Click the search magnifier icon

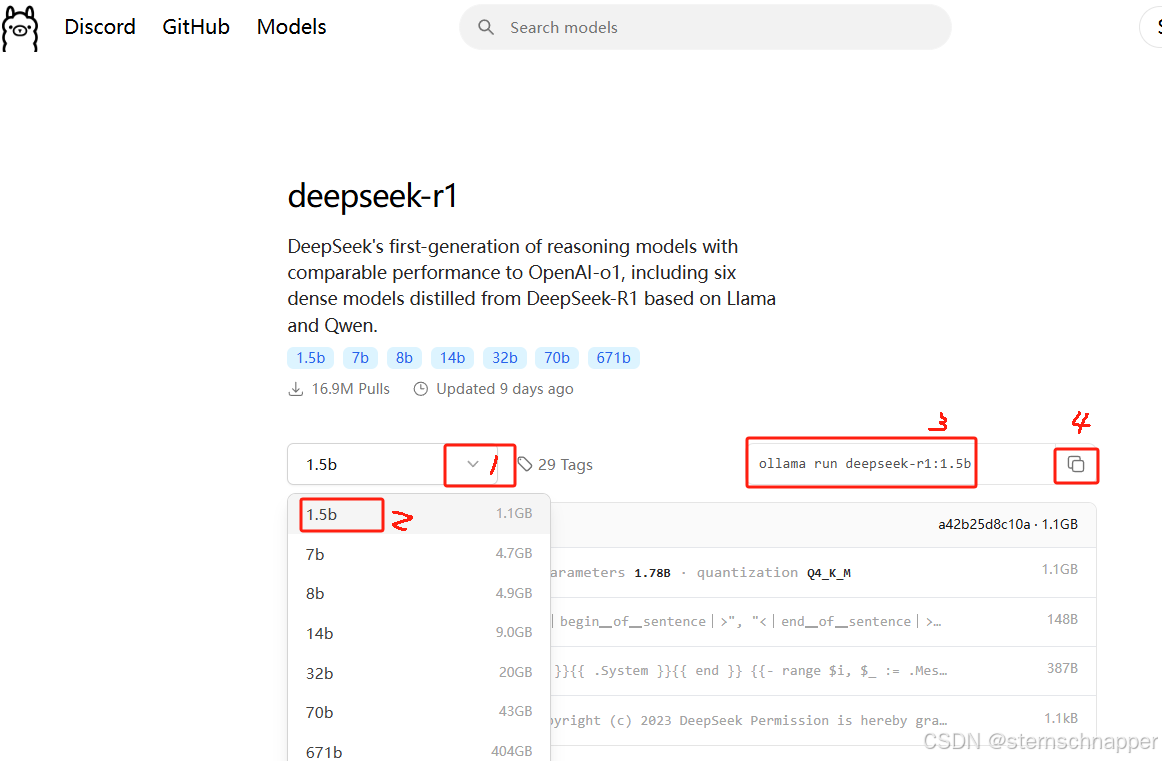tap(486, 27)
